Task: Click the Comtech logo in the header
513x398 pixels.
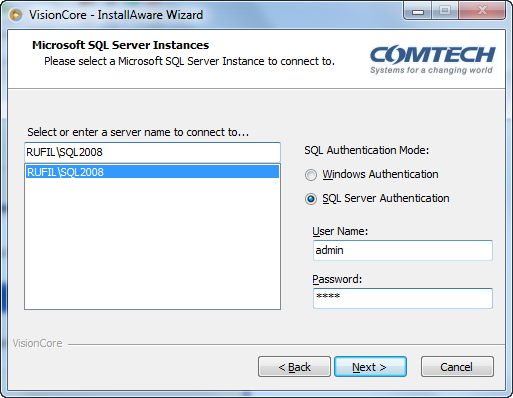Action: coord(432,60)
